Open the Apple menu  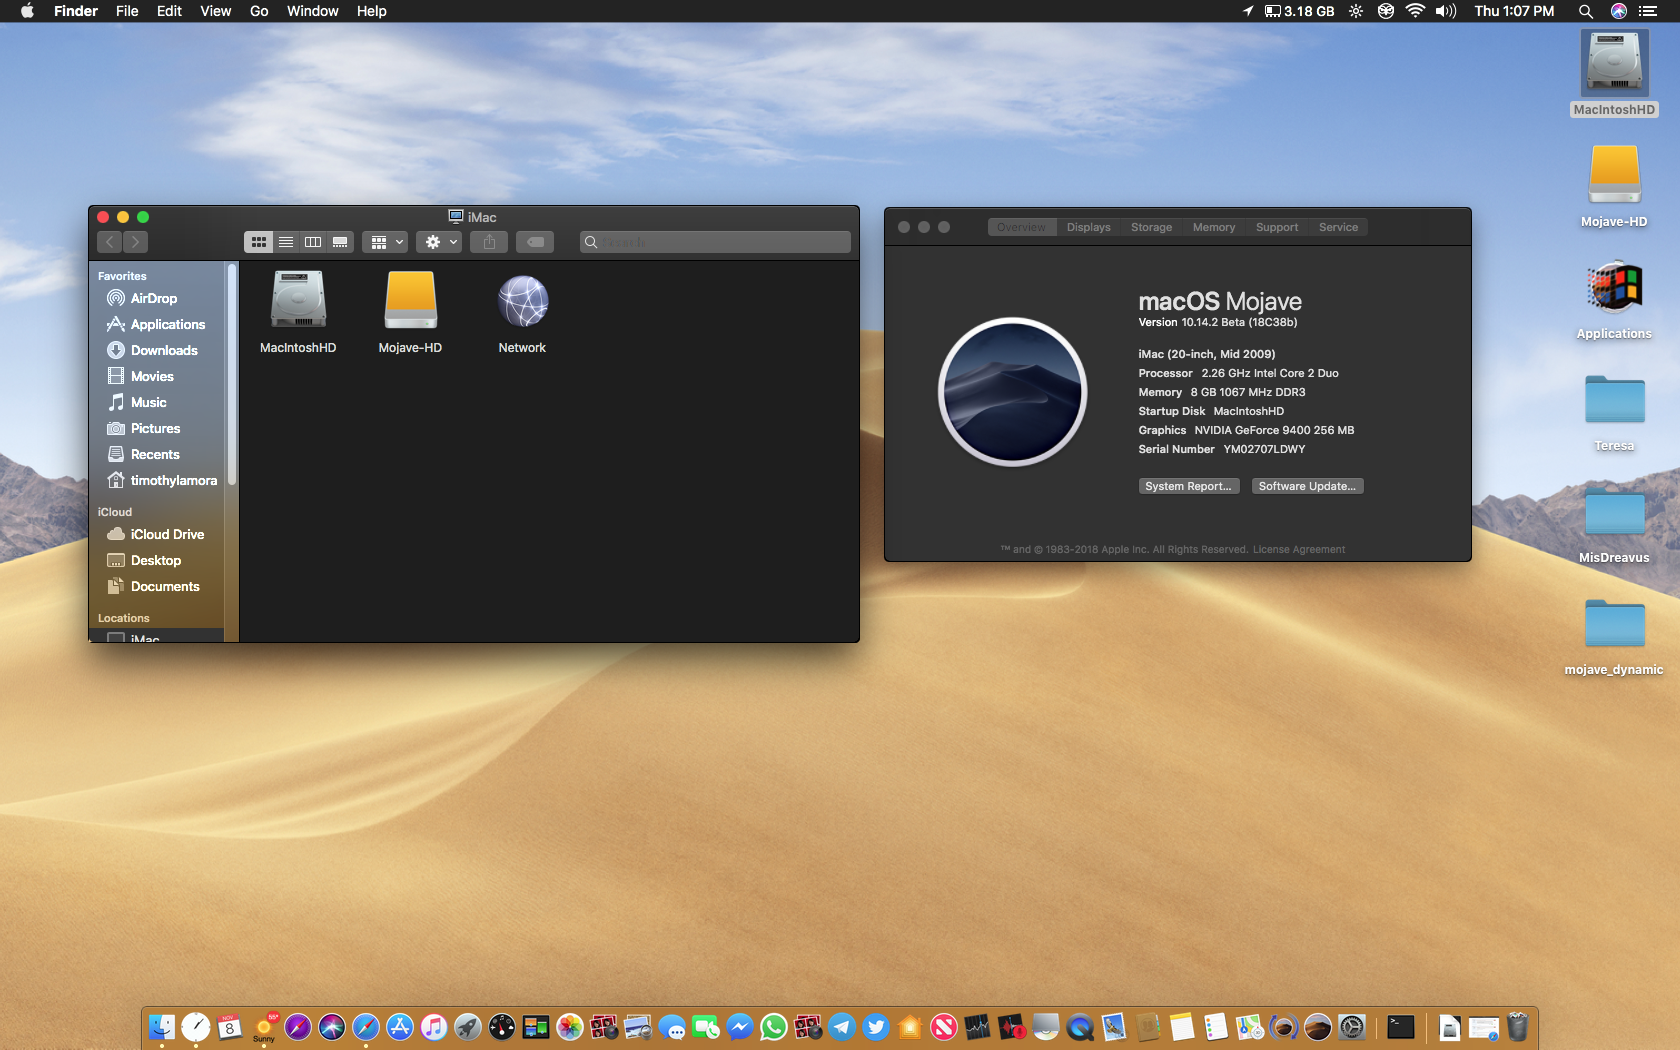click(x=27, y=11)
